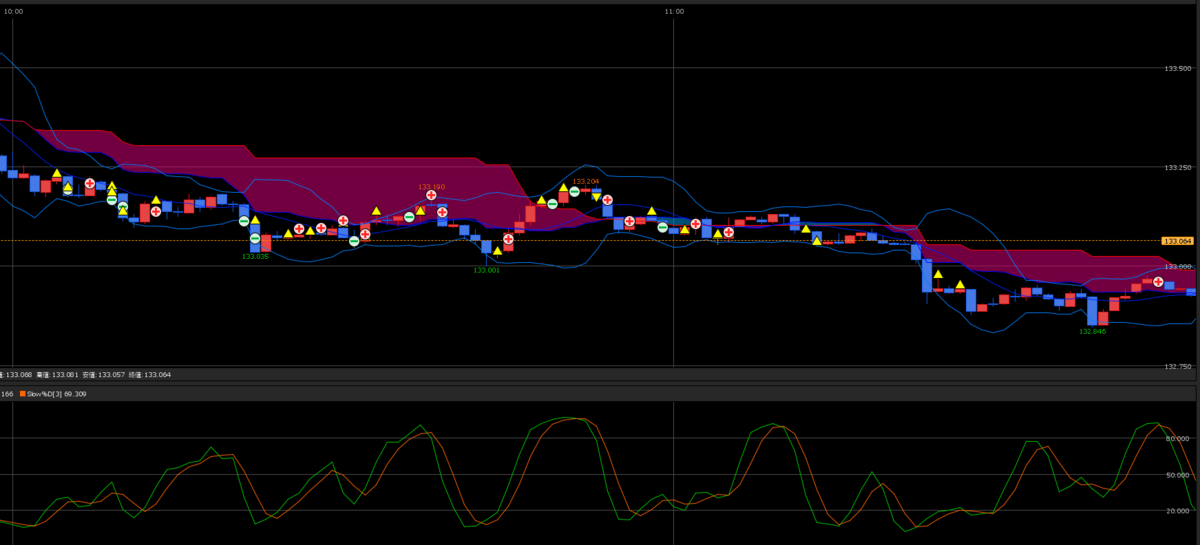The width and height of the screenshot is (1200, 545).
Task: Click the orange Slow%D[3] legend color swatch
Action: tap(23, 394)
